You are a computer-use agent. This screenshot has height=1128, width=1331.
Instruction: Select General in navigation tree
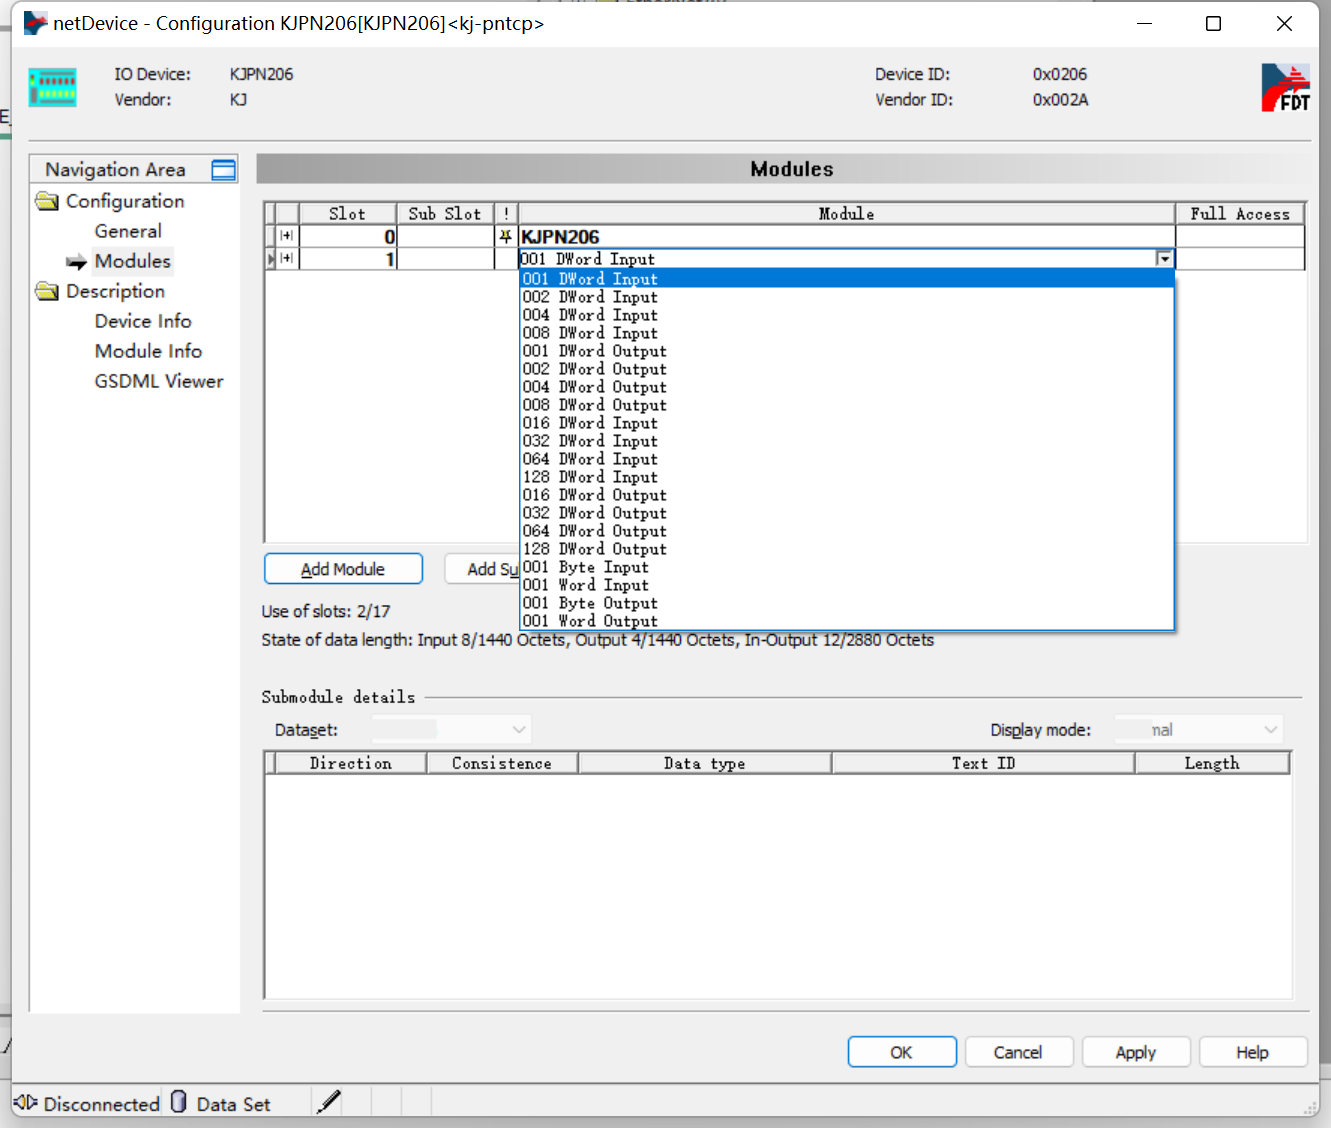[x=128, y=231]
